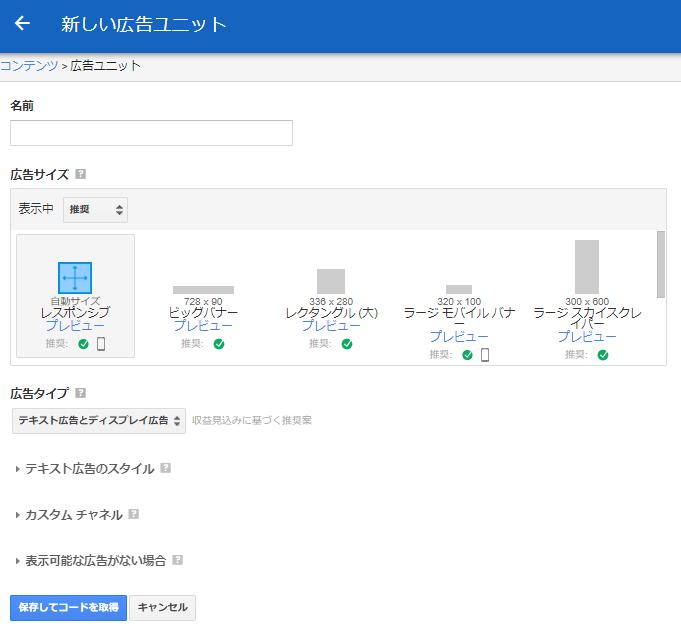Open テキスト広告とディスプレイ広告 ad type dropdown
The height and width of the screenshot is (627, 681).
point(99,420)
